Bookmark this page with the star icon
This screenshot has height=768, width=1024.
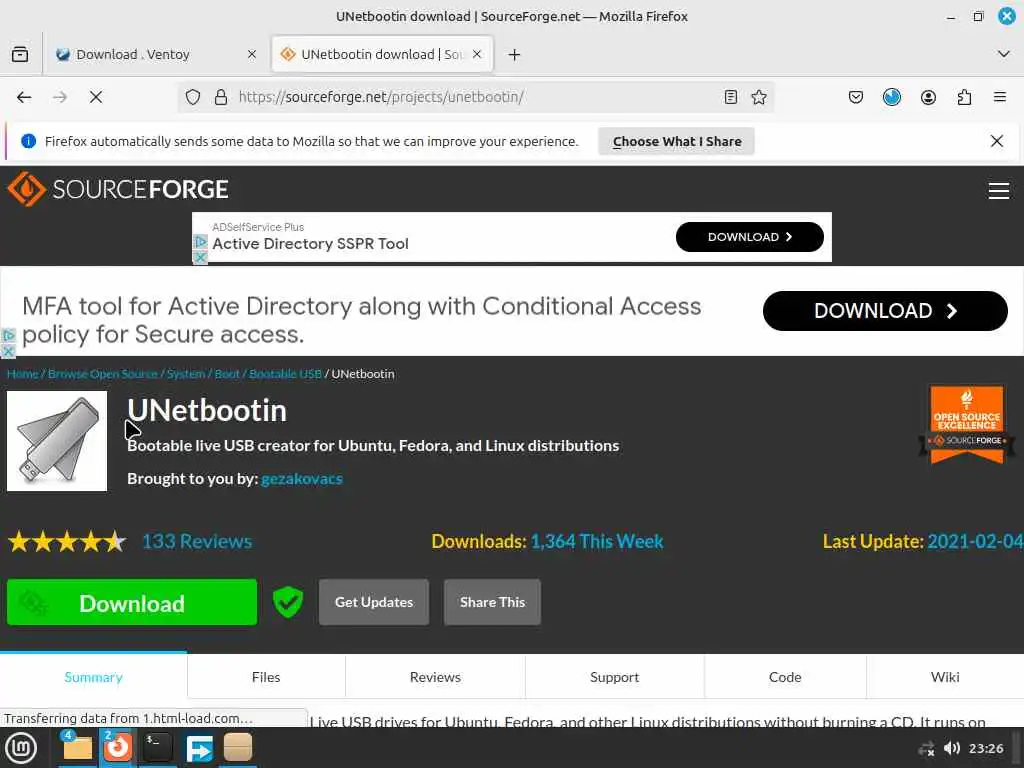click(759, 97)
